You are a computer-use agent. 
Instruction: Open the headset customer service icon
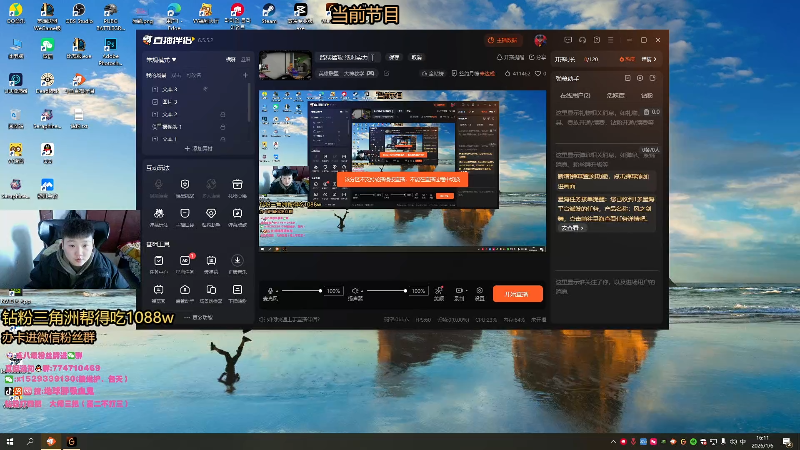582,40
